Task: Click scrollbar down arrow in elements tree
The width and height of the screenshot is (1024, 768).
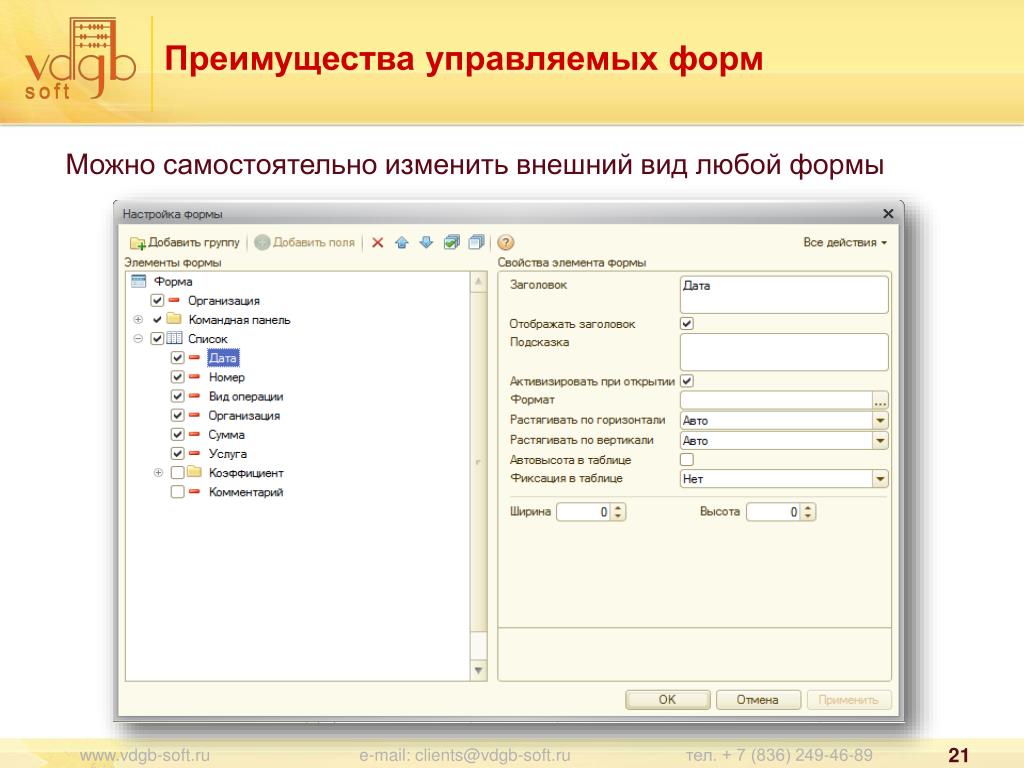Action: click(x=479, y=670)
